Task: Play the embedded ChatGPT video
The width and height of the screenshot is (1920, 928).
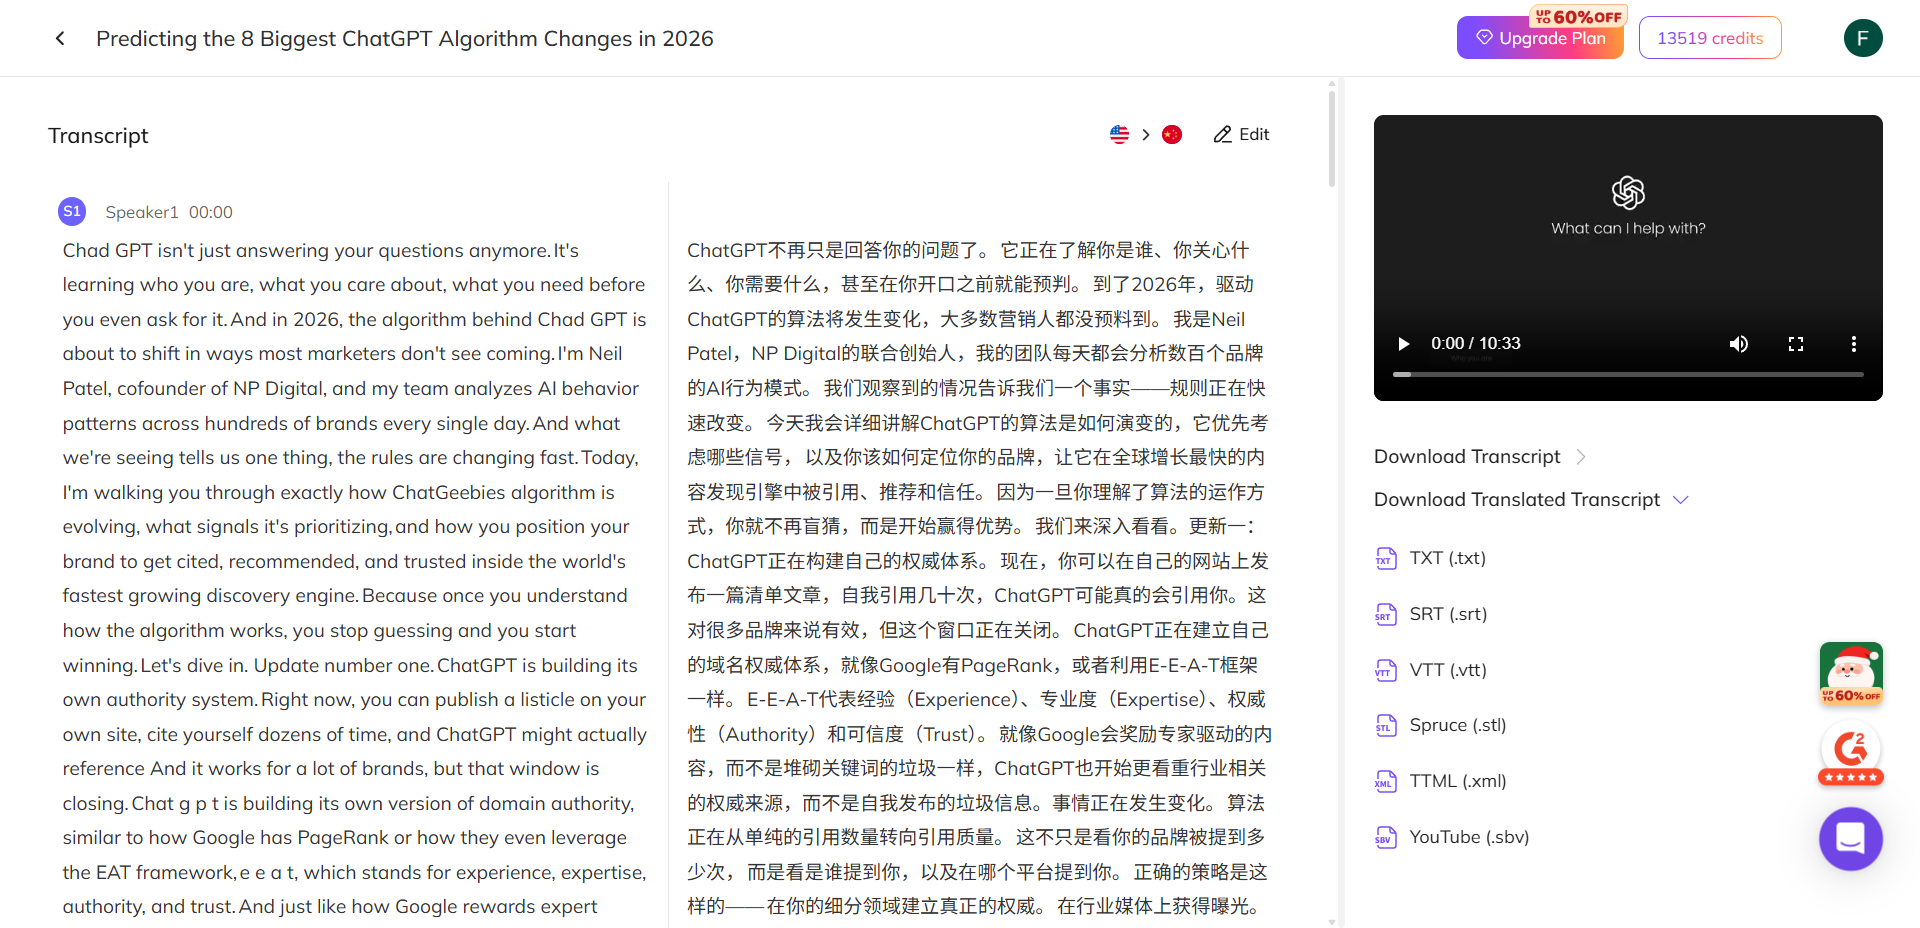Action: pos(1403,344)
